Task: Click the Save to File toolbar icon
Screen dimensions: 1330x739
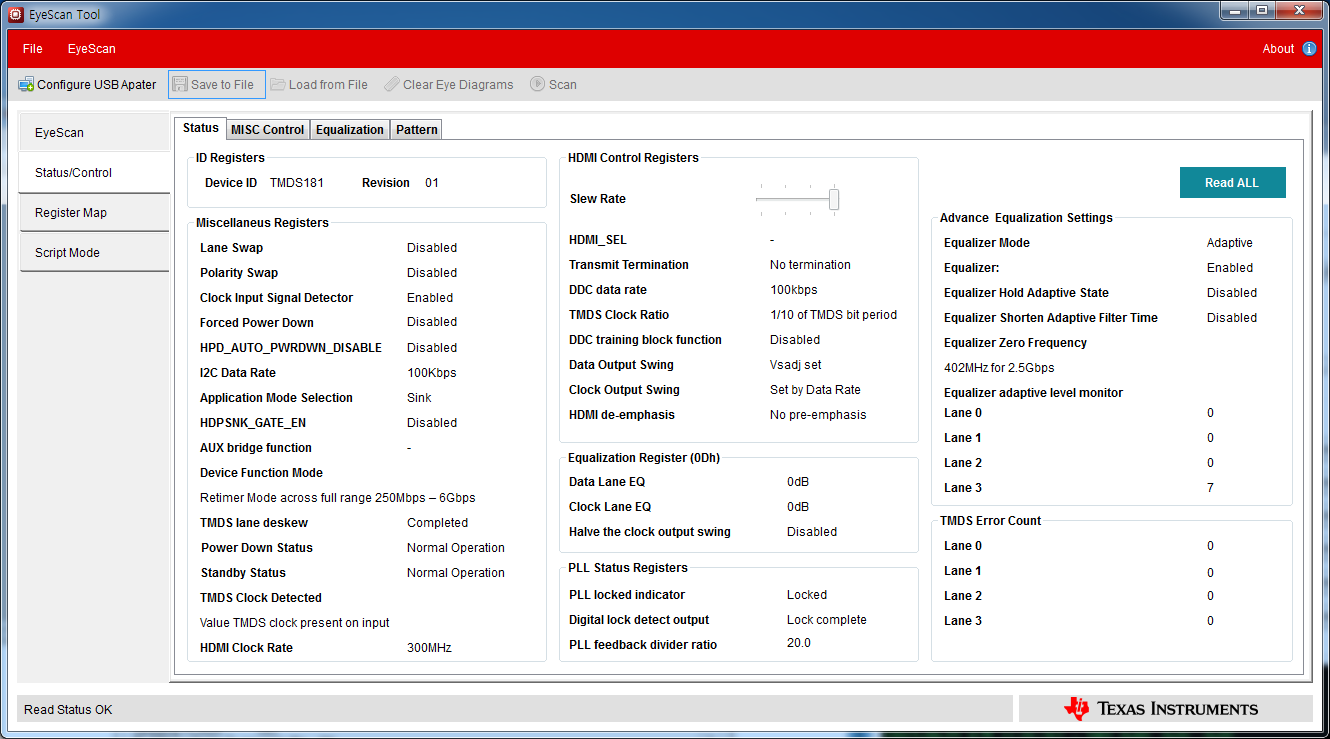Action: point(180,85)
